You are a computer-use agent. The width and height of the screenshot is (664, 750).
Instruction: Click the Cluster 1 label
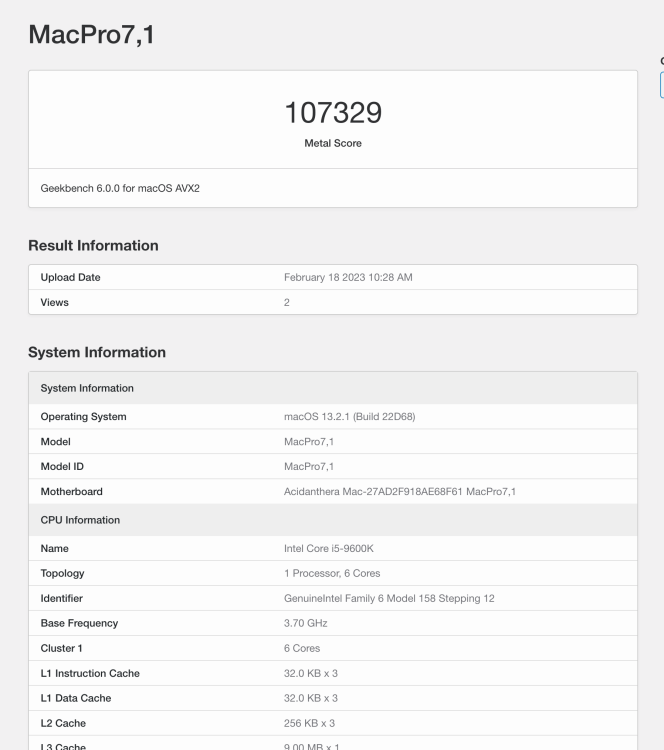click(x=62, y=648)
